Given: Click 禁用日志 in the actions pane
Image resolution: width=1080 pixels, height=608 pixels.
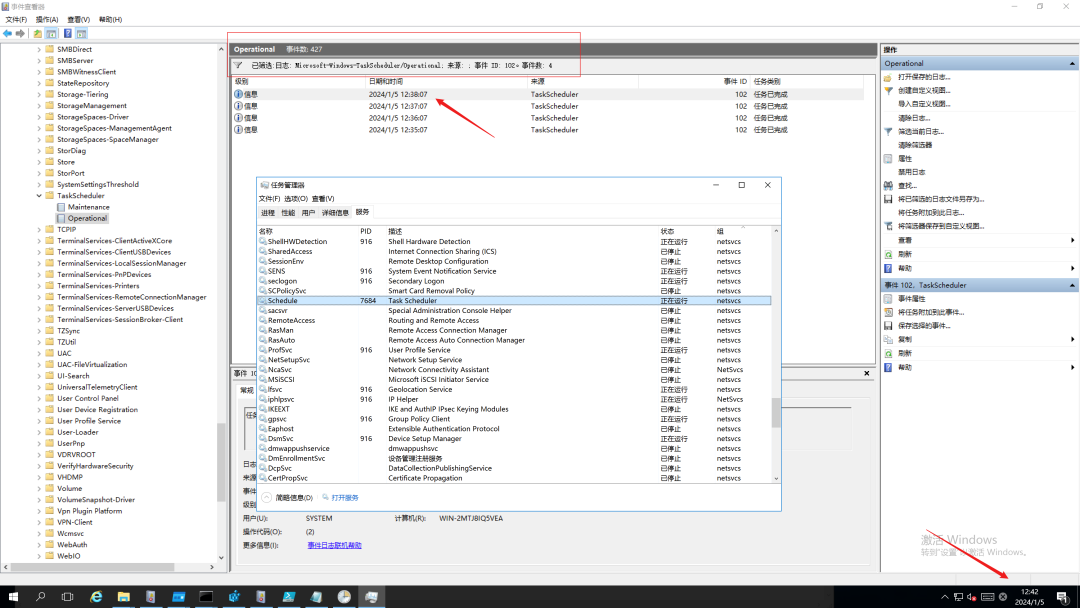Looking at the screenshot, I should click(x=911, y=172).
